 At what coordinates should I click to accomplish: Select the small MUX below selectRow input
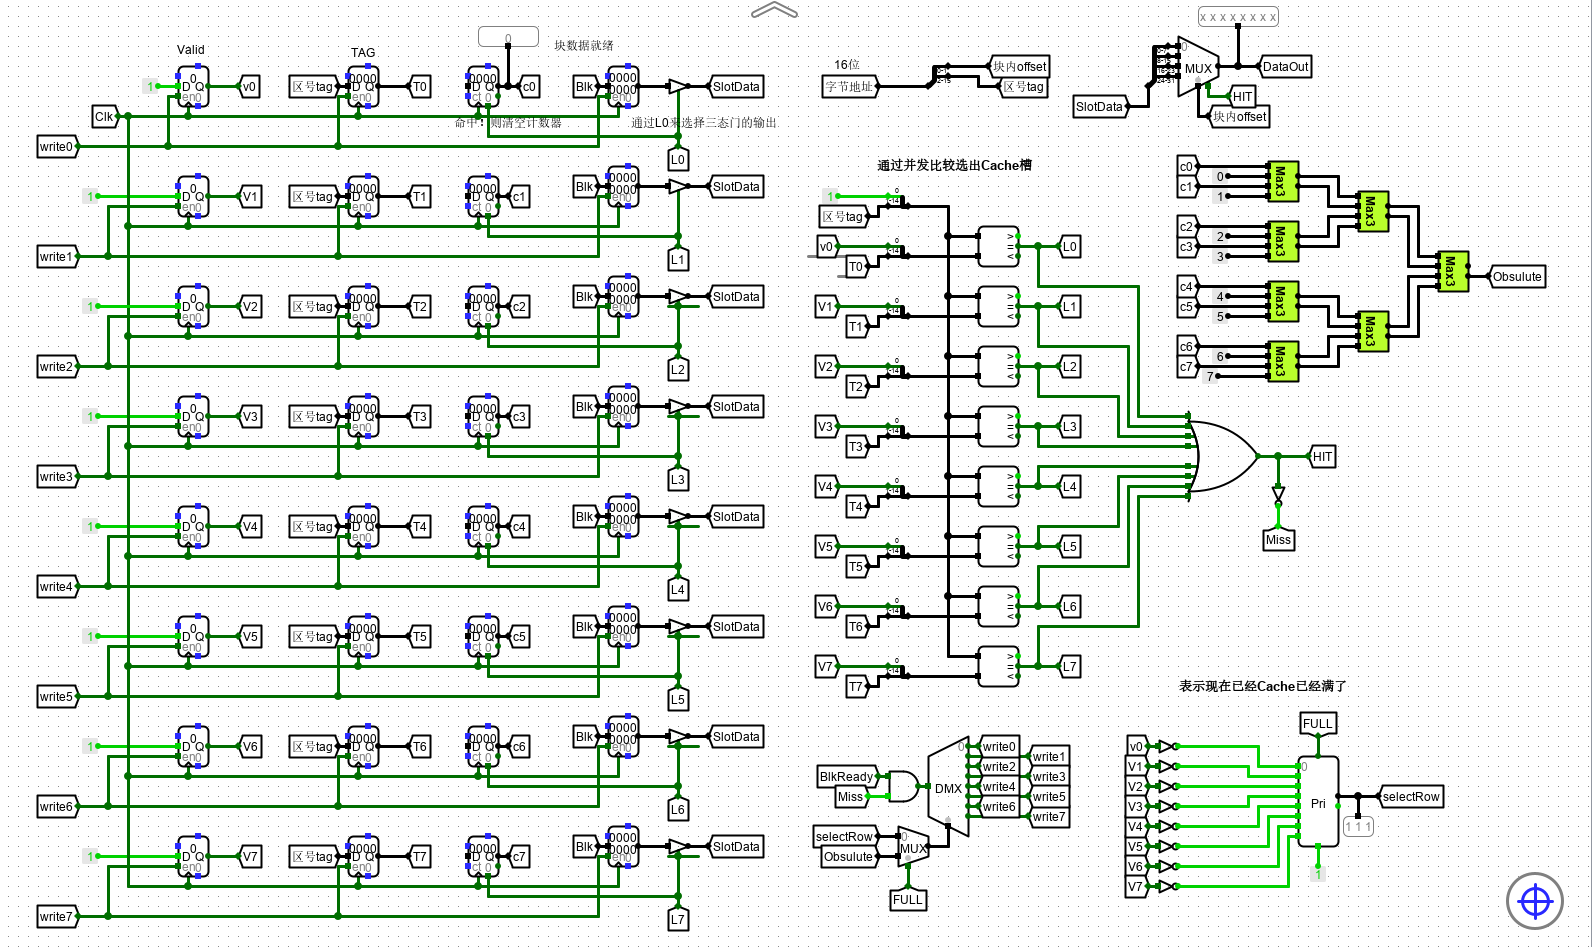point(913,847)
